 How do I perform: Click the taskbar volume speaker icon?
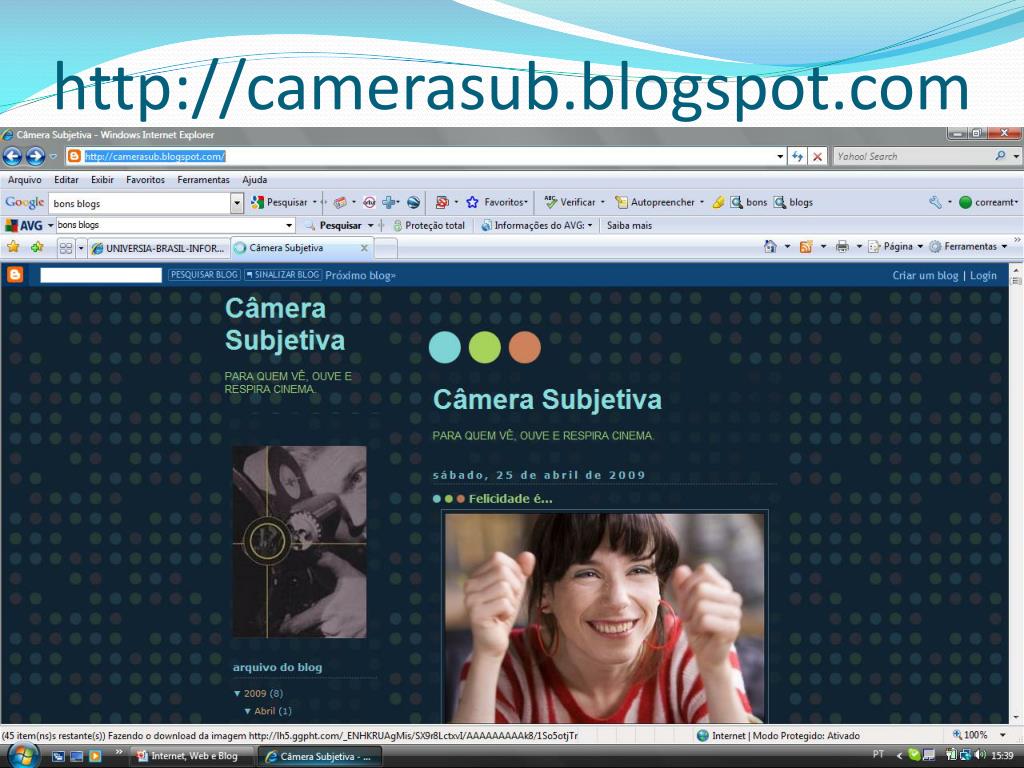(x=980, y=754)
